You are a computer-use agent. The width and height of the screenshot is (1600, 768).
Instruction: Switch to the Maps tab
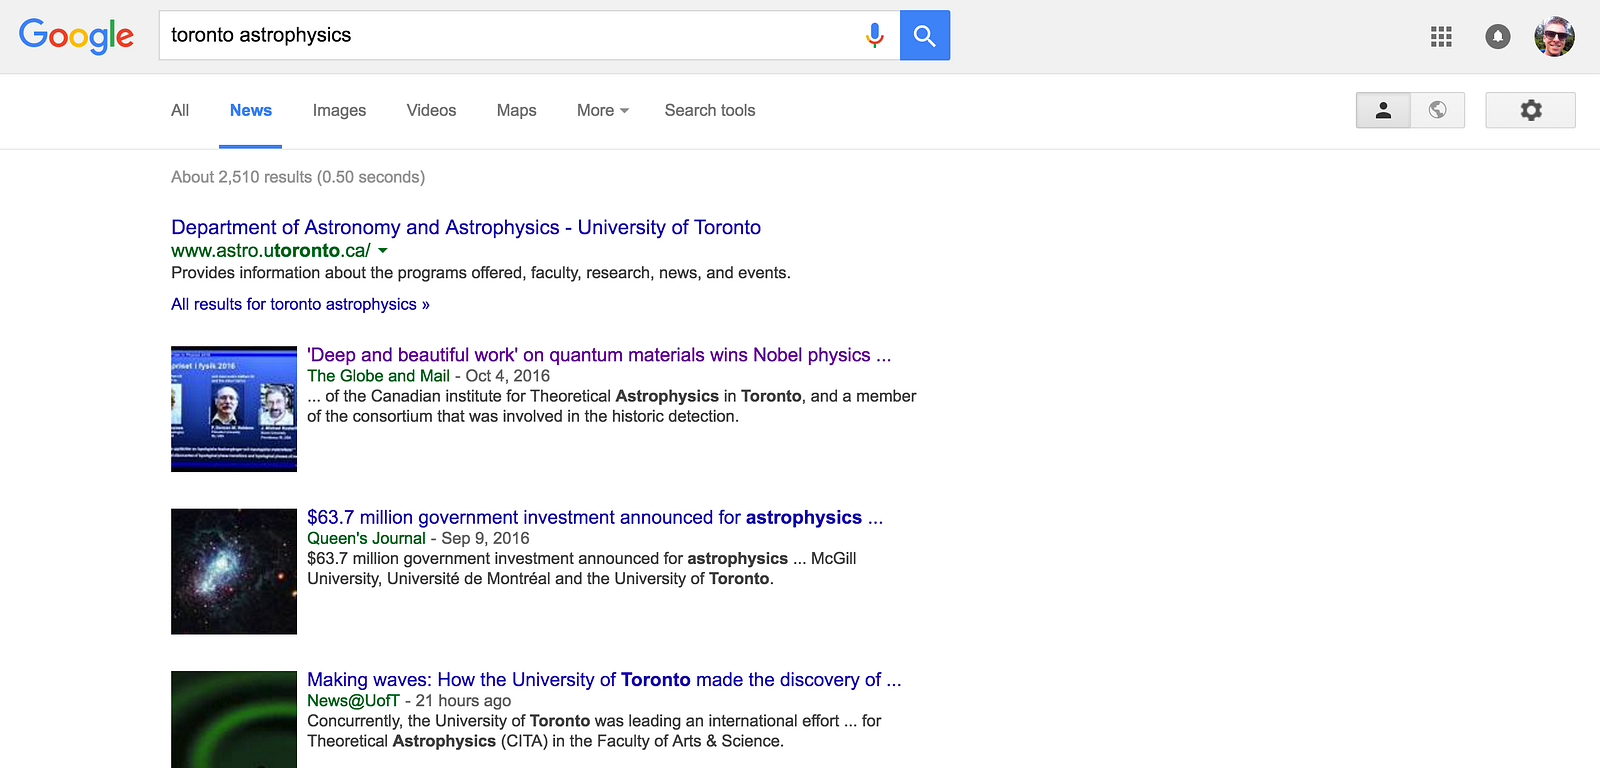pyautogui.click(x=517, y=110)
